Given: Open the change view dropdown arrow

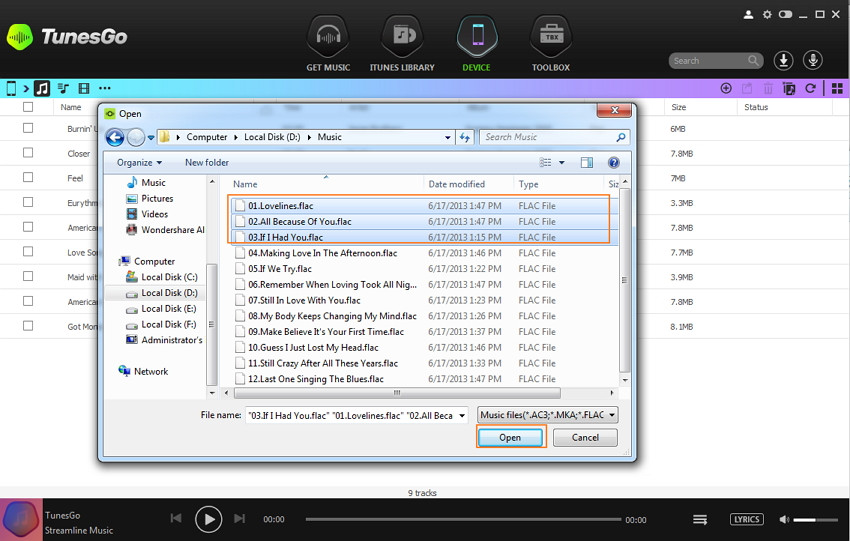Looking at the screenshot, I should tap(562, 163).
